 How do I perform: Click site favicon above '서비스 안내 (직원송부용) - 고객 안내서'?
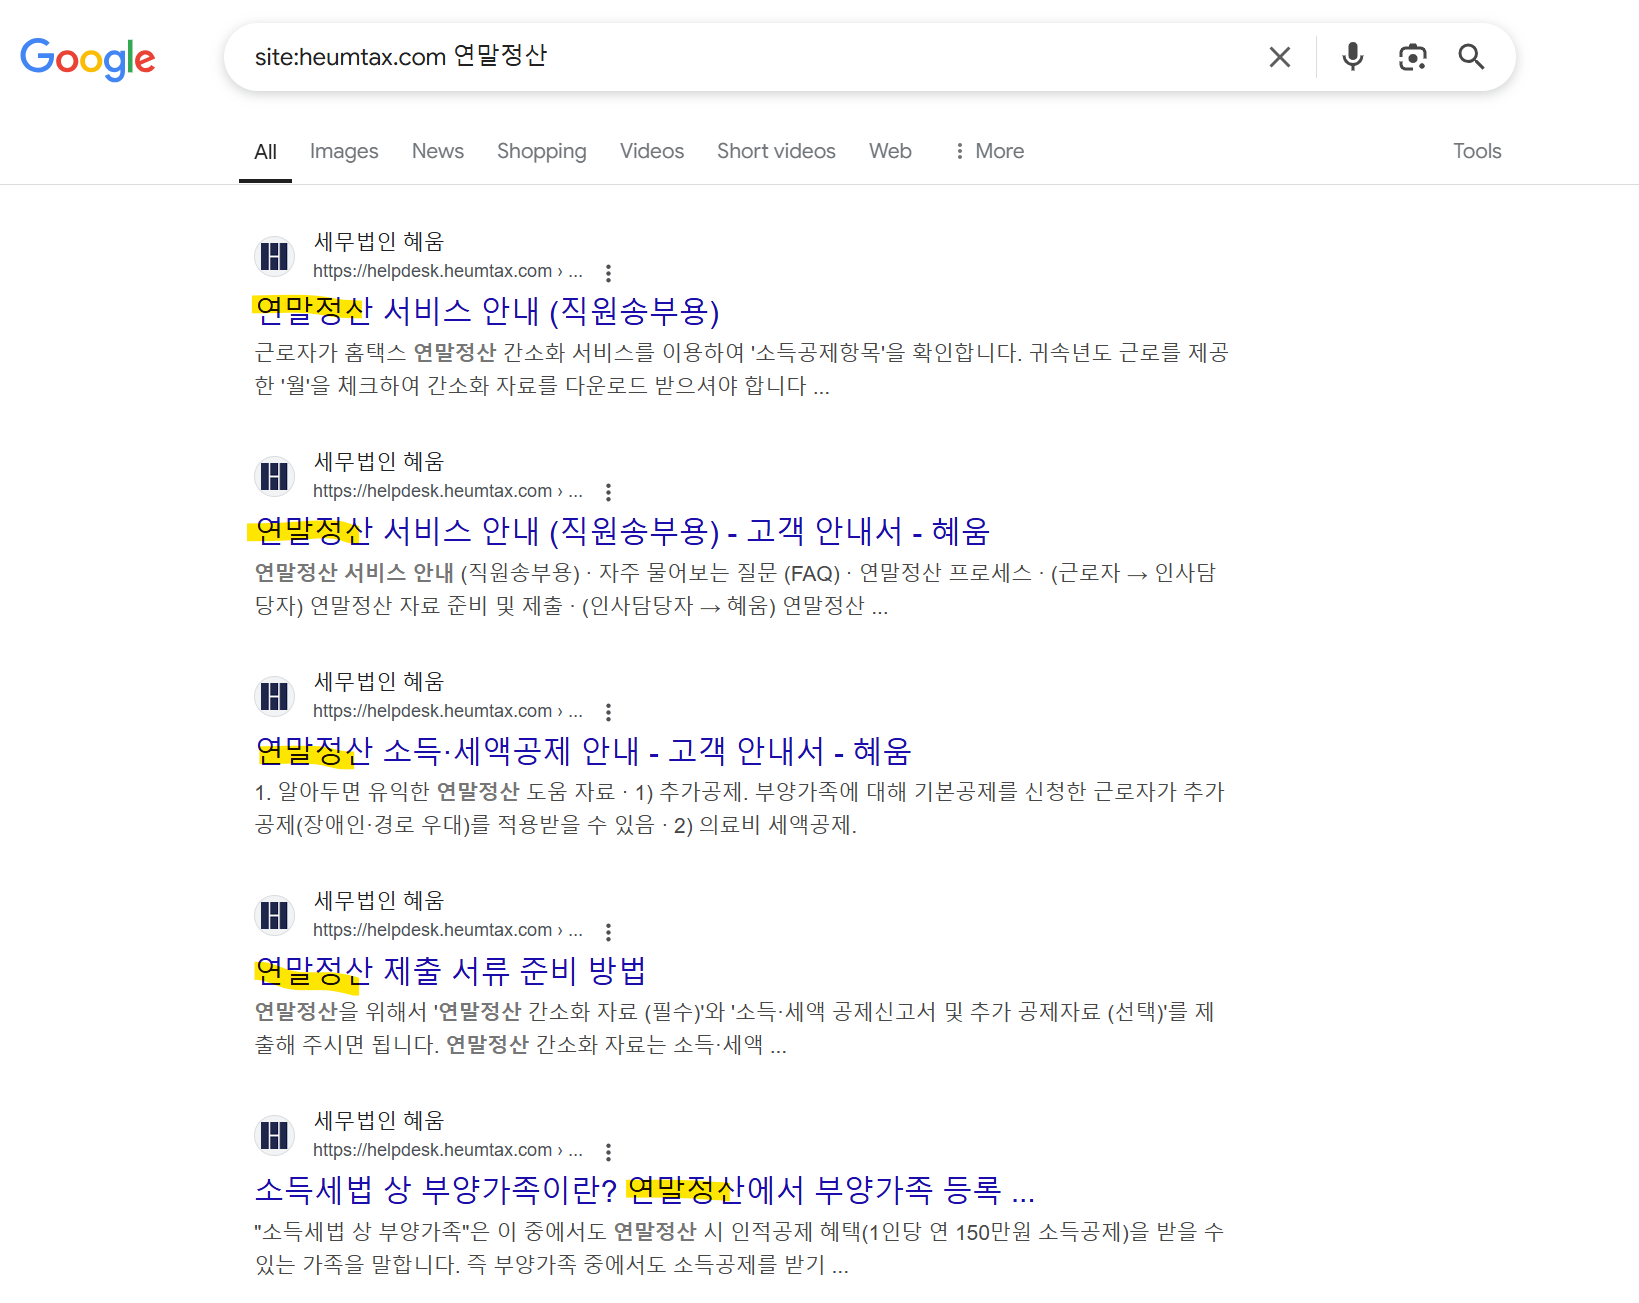coord(274,476)
